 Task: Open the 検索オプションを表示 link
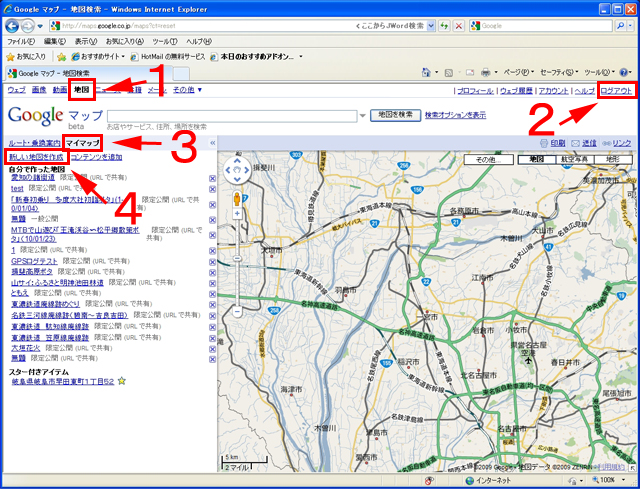pos(456,115)
